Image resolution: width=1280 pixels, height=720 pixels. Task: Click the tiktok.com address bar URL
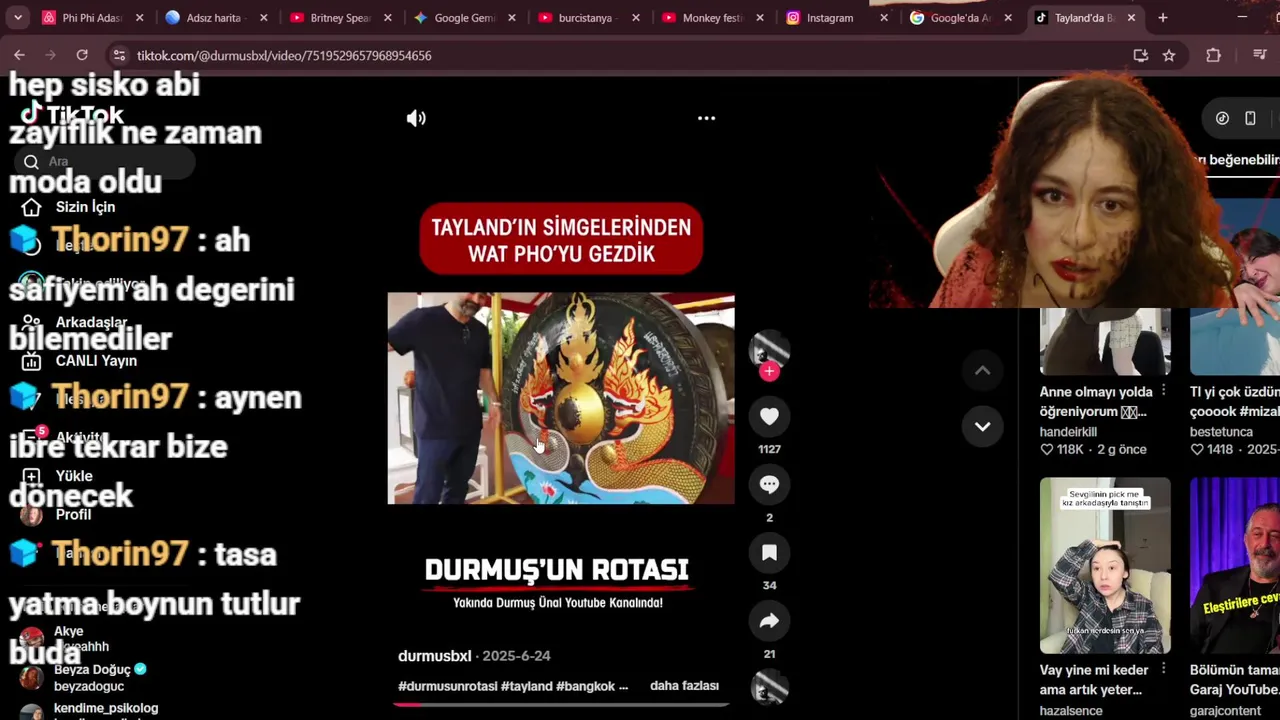click(x=284, y=56)
